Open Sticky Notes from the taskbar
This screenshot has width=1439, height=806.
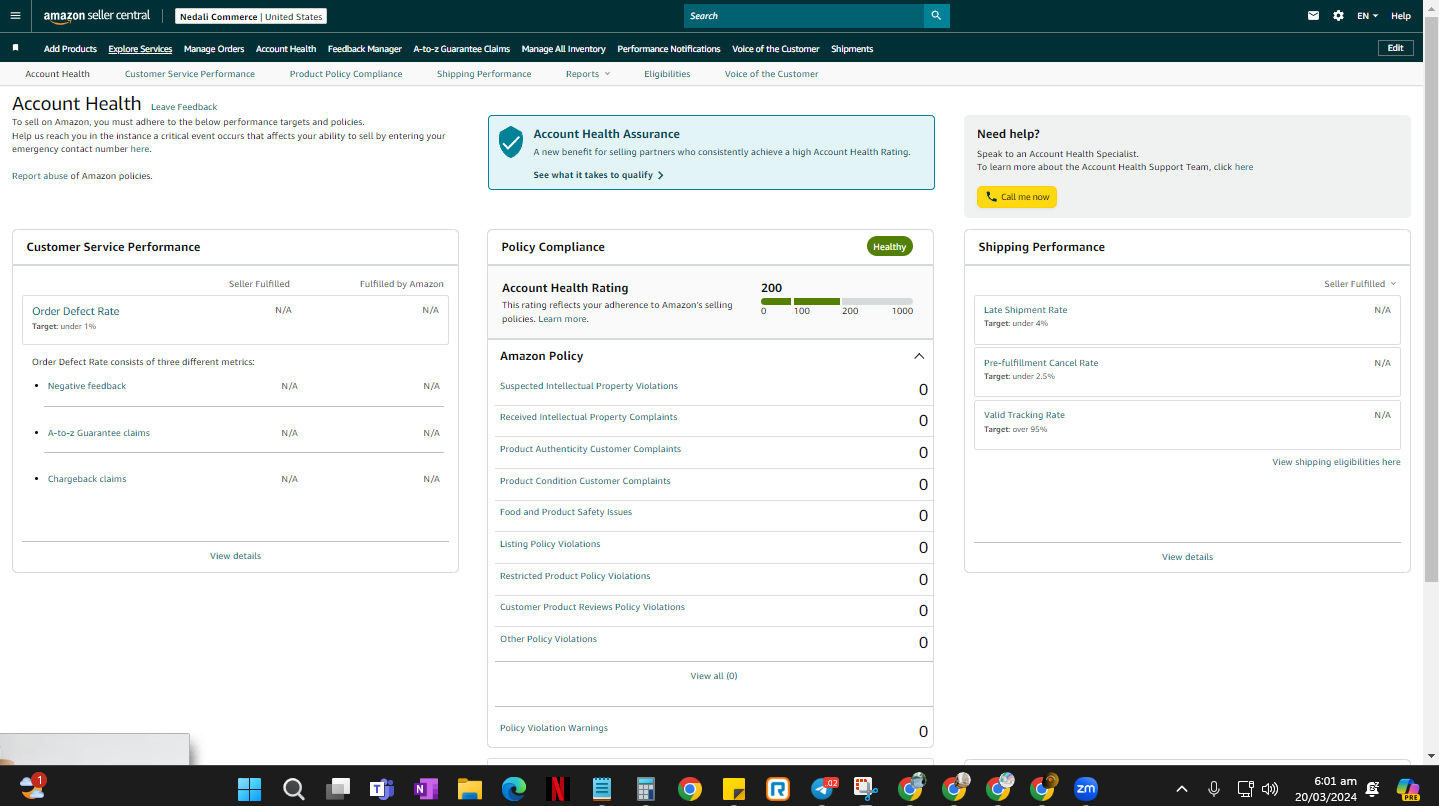pos(733,789)
